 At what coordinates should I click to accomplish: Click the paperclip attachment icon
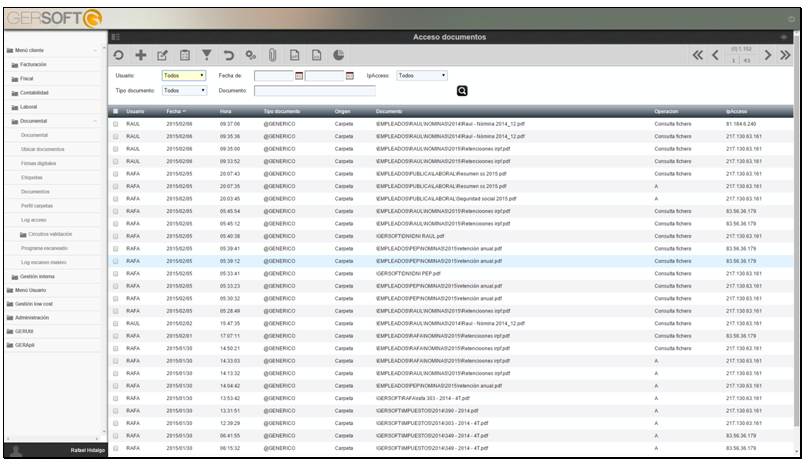tap(272, 55)
